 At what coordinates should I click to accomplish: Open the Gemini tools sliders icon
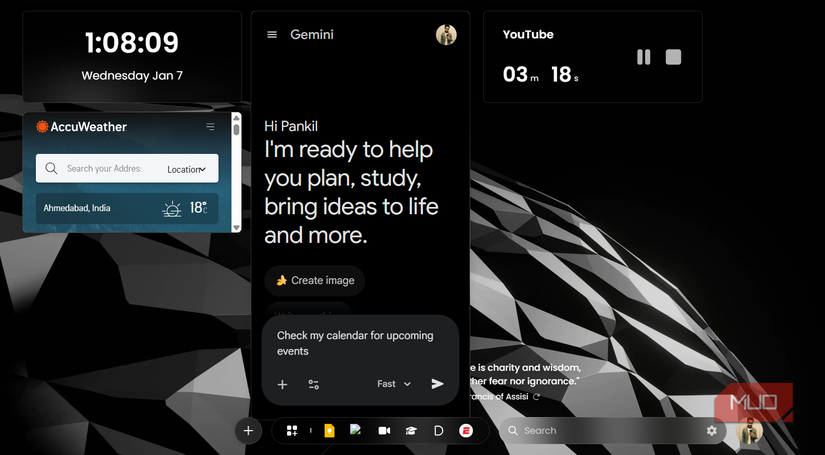coord(314,385)
